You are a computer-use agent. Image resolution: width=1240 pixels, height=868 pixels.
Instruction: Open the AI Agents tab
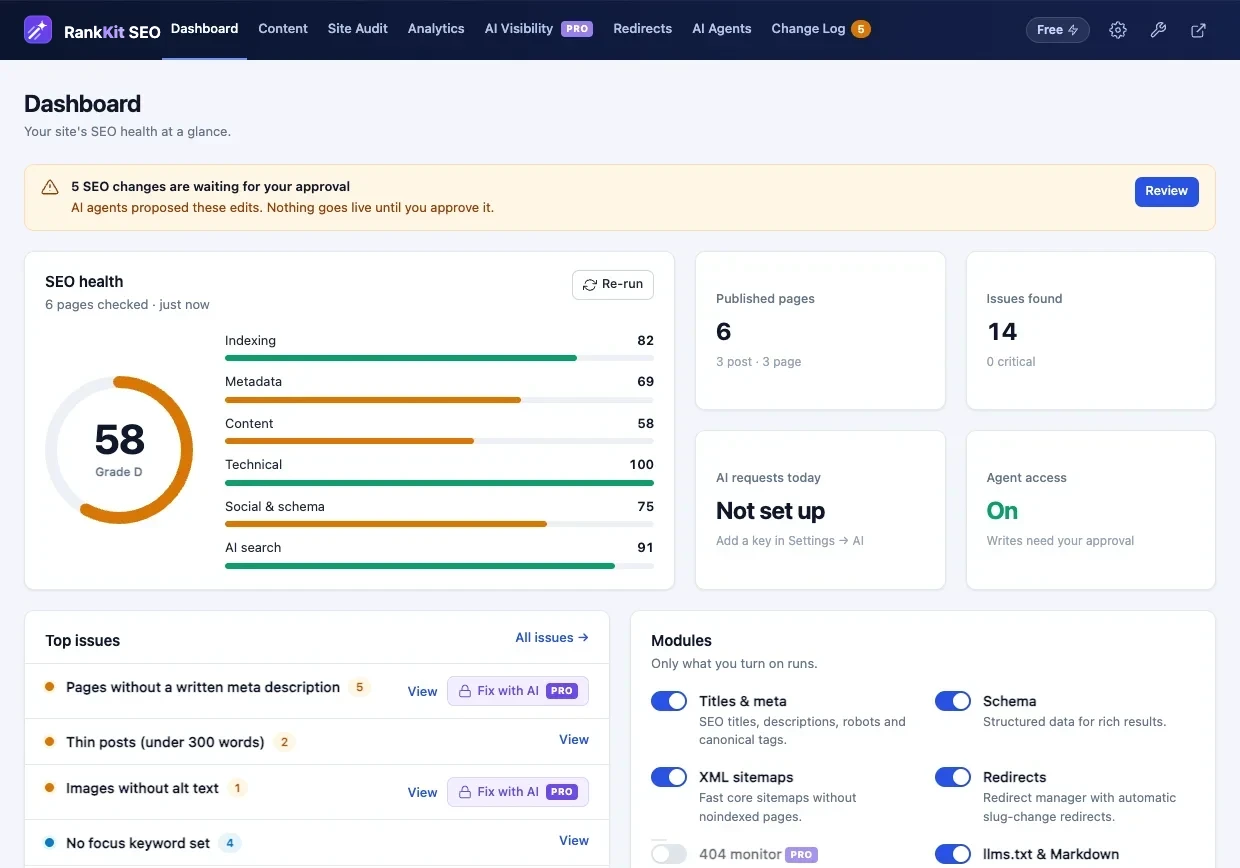click(x=722, y=29)
